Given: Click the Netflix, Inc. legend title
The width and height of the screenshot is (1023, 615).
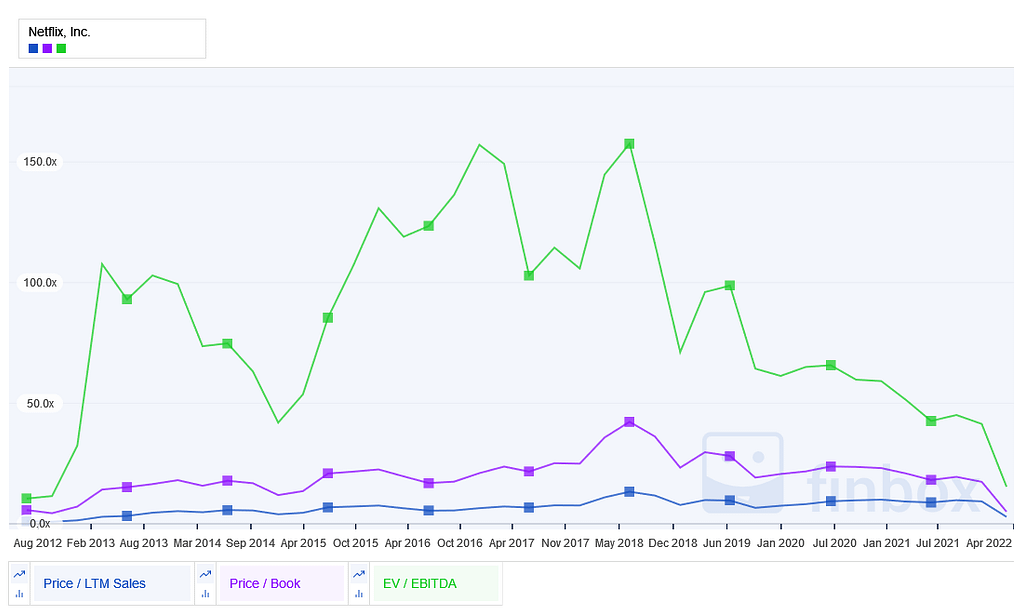Looking at the screenshot, I should tap(59, 32).
